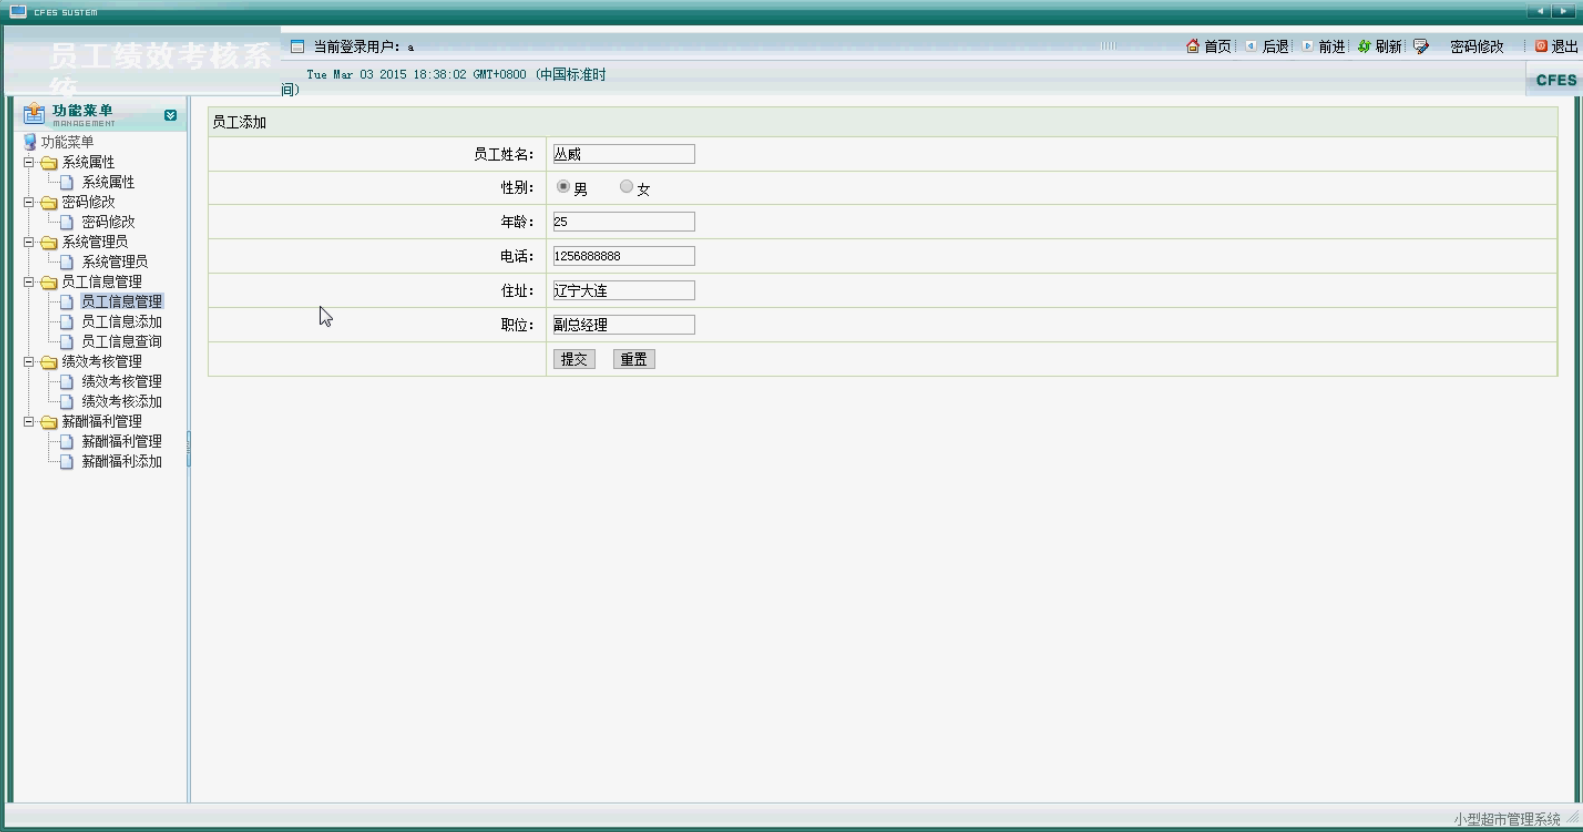Click the page icon beside 当前登录用户

pyautogui.click(x=297, y=46)
